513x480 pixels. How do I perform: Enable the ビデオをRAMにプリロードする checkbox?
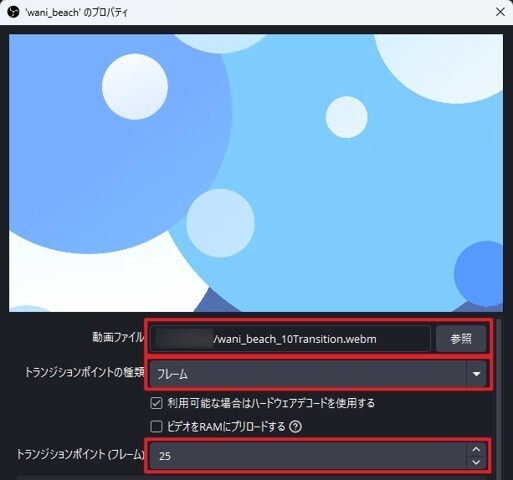pos(156,426)
